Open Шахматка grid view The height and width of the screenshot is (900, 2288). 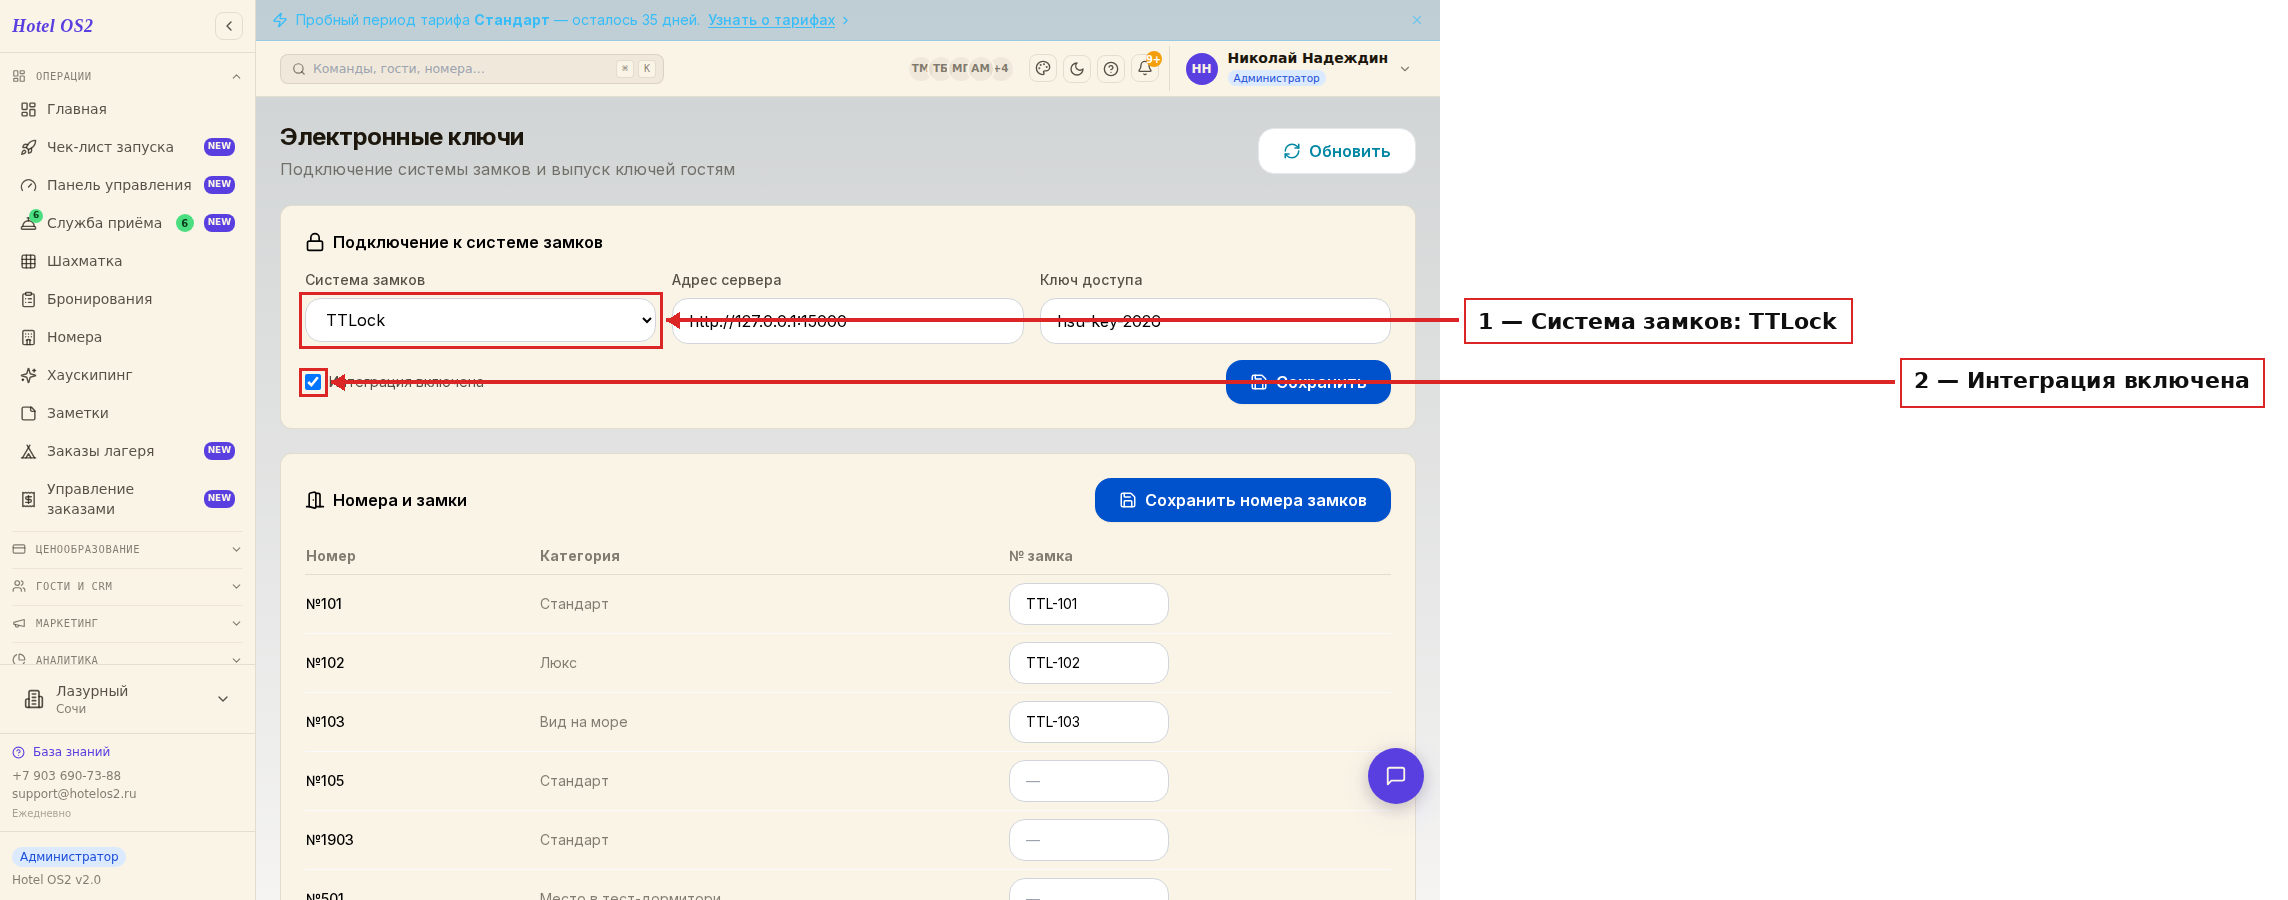pyautogui.click(x=127, y=261)
